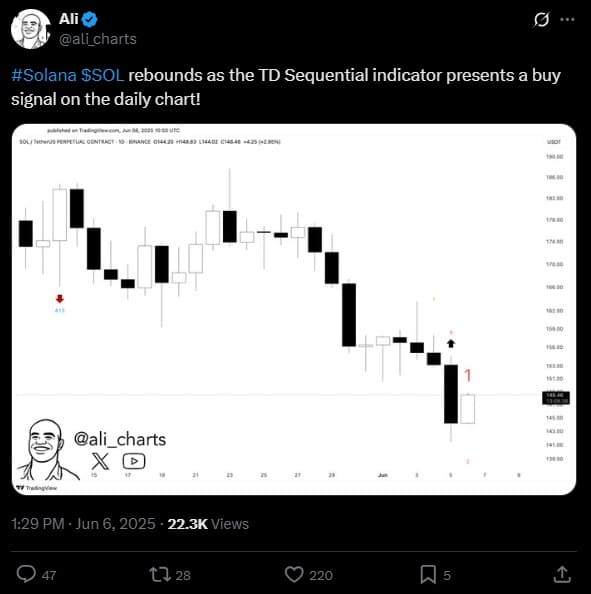Click the X logo in chart watermark
The height and width of the screenshot is (594, 591).
click(100, 461)
